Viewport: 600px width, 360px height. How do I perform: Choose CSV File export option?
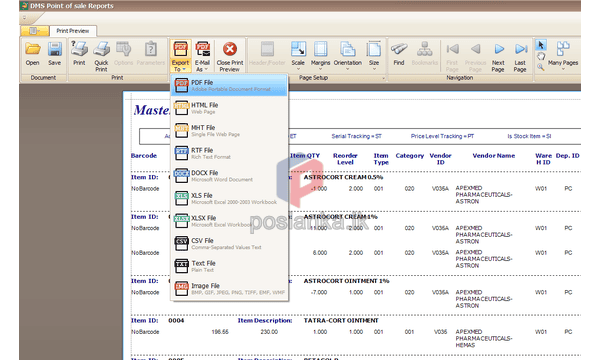coord(230,243)
